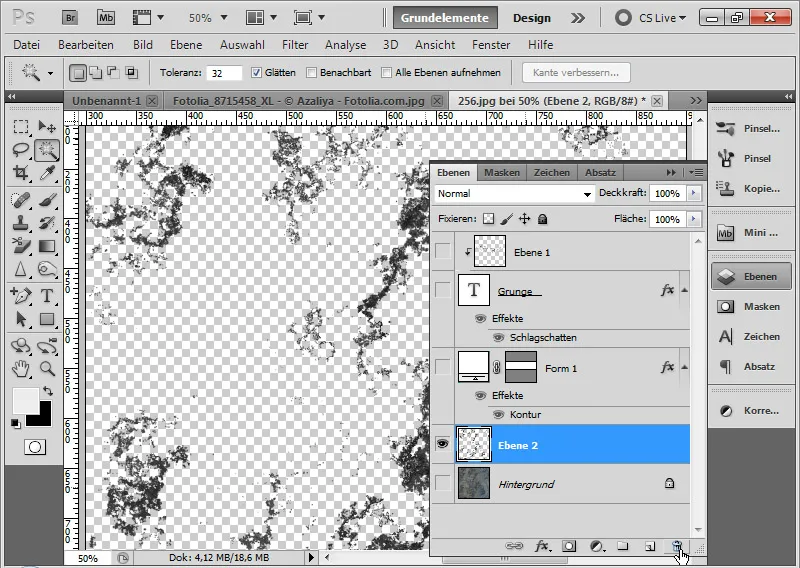The height and width of the screenshot is (568, 800).
Task: Select the Eyedropper tool
Action: click(x=47, y=173)
